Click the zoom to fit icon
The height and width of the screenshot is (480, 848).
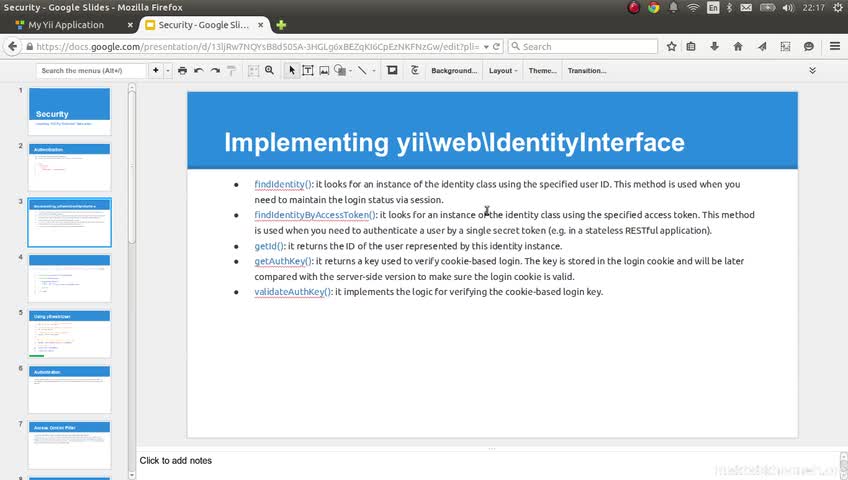(253, 70)
